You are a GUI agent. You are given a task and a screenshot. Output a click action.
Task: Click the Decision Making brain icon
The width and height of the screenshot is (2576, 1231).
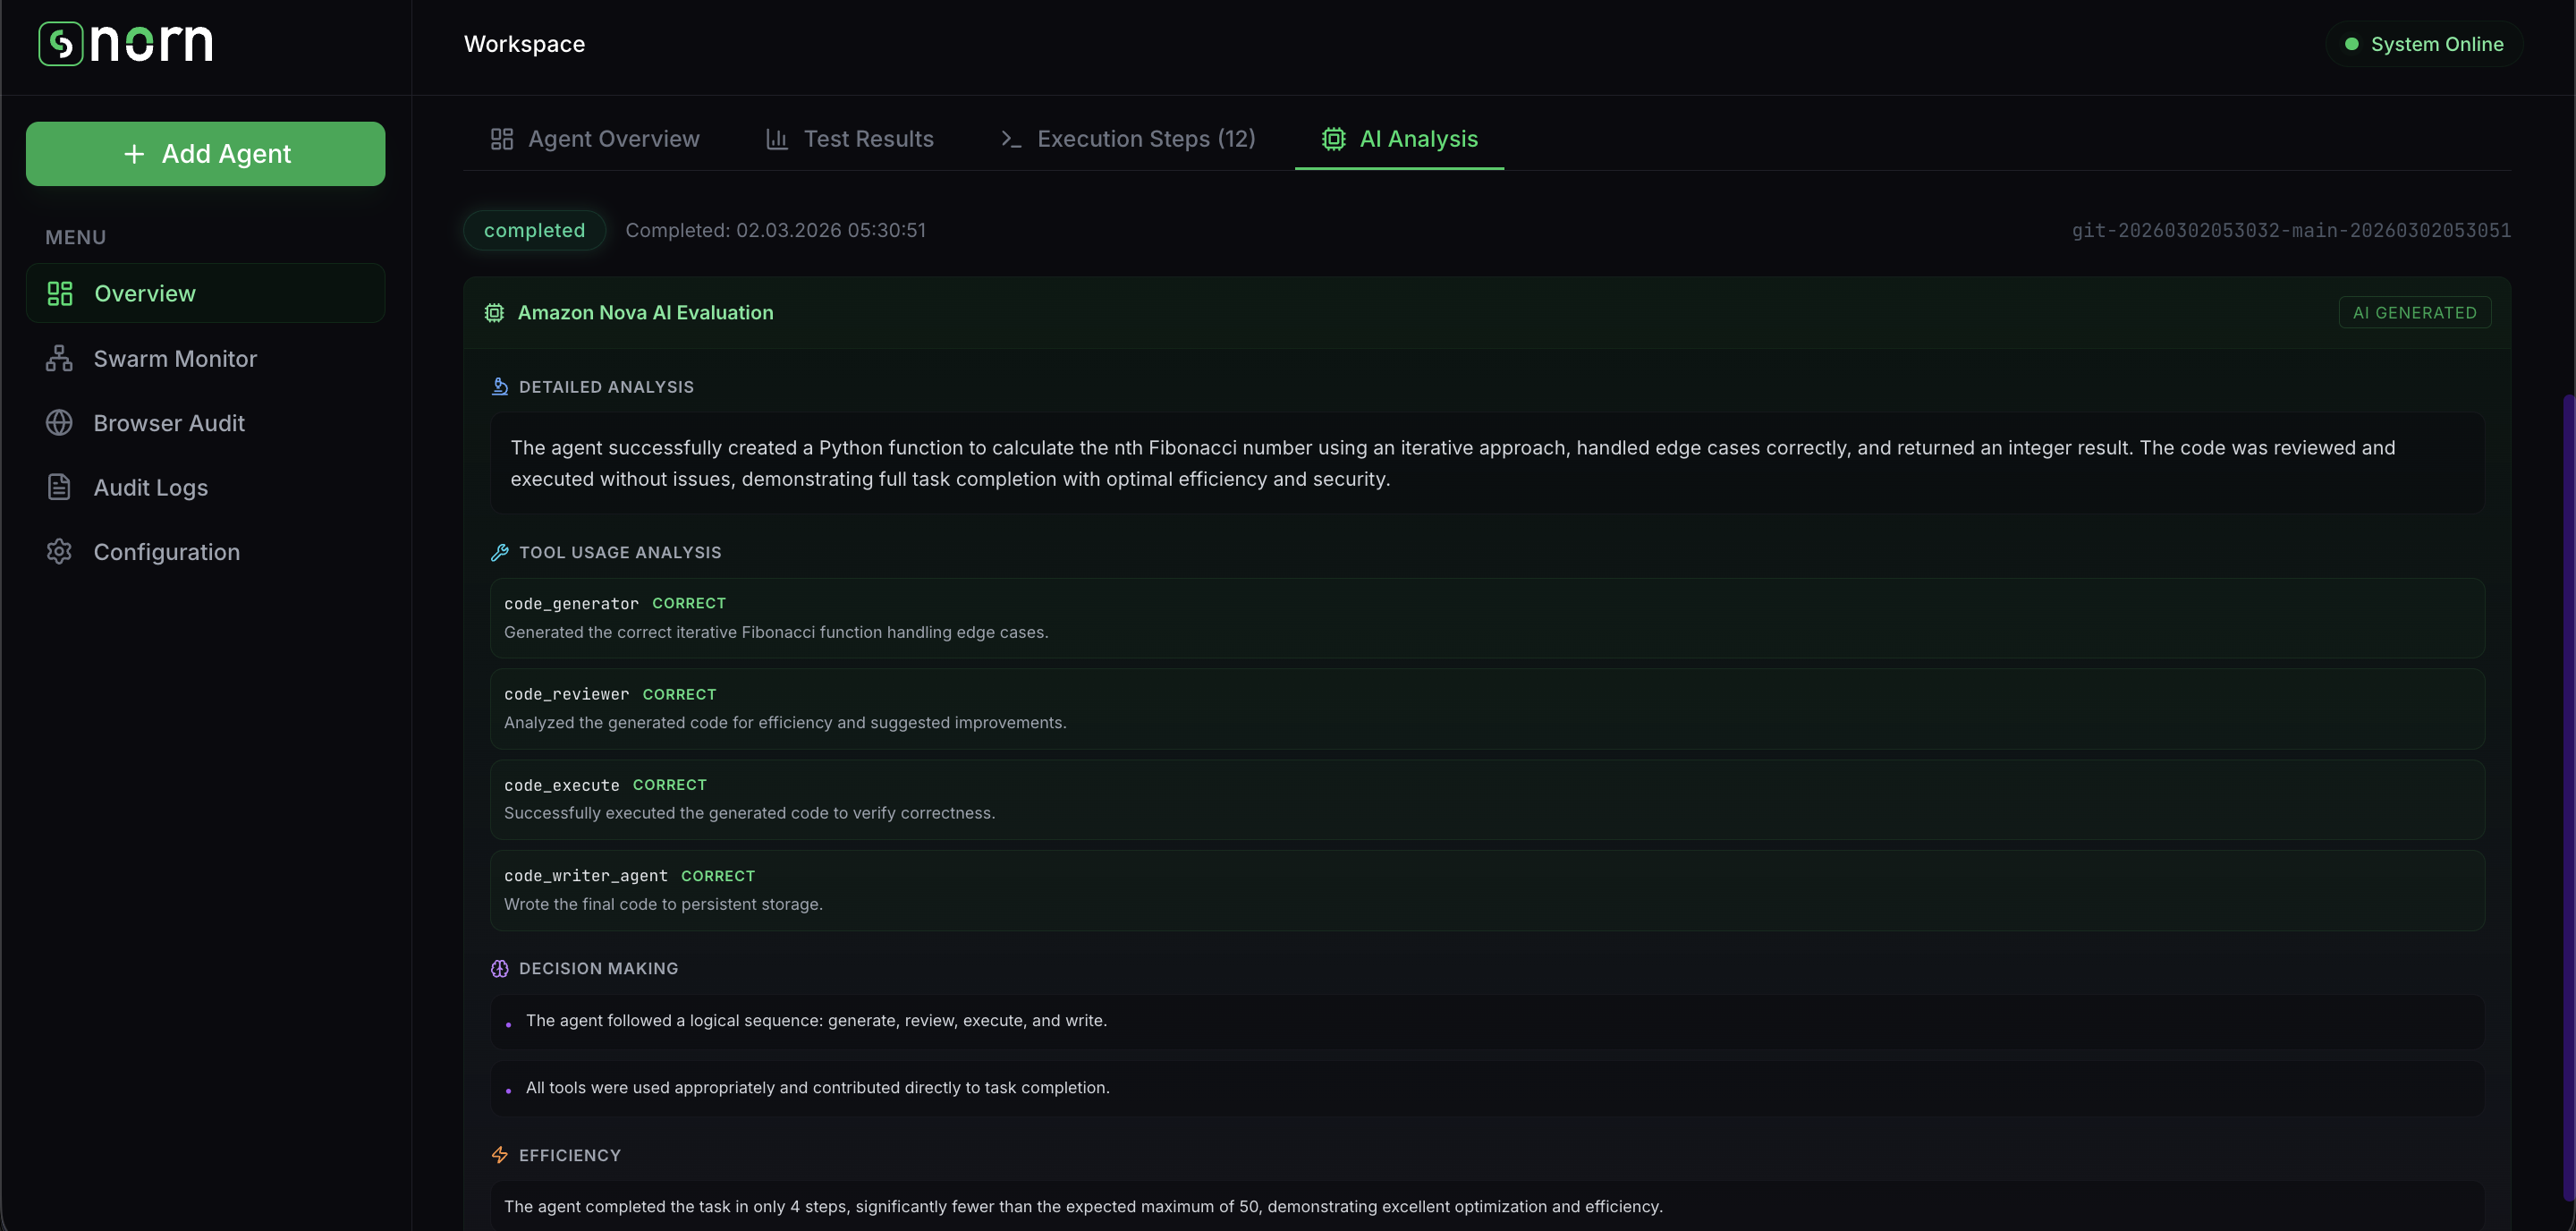click(500, 969)
